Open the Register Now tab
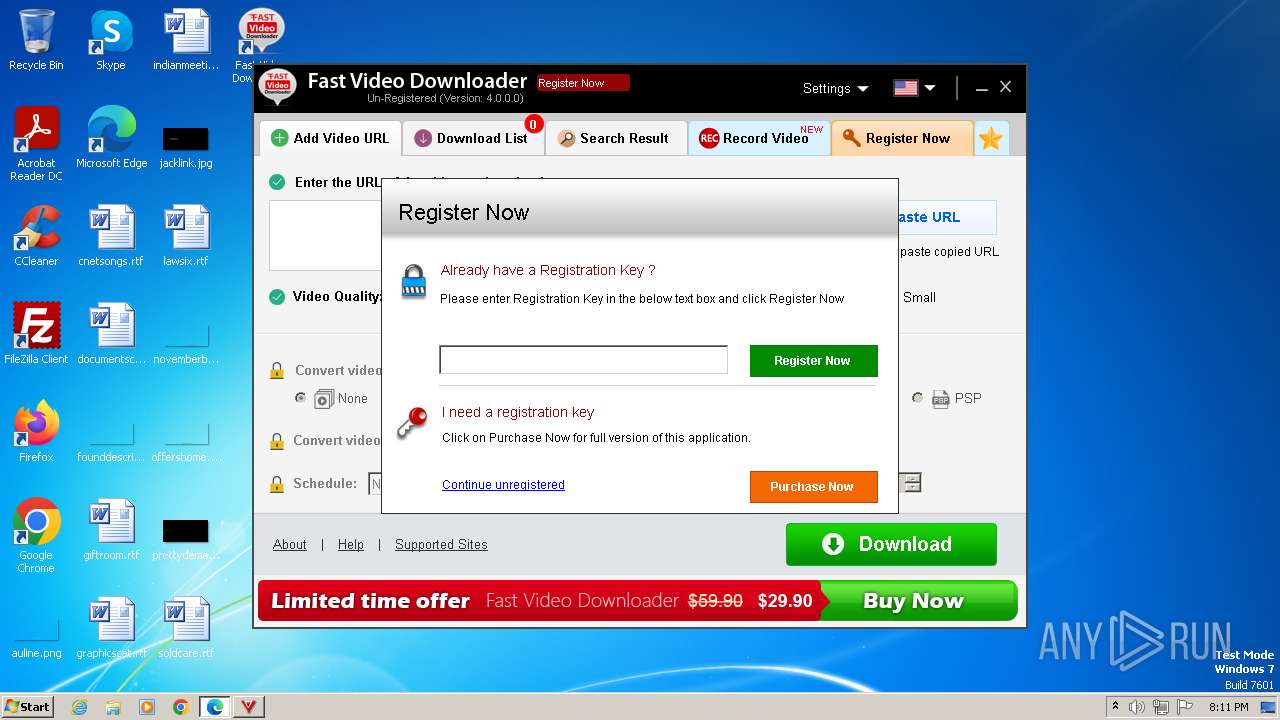The width and height of the screenshot is (1280, 720). click(901, 138)
